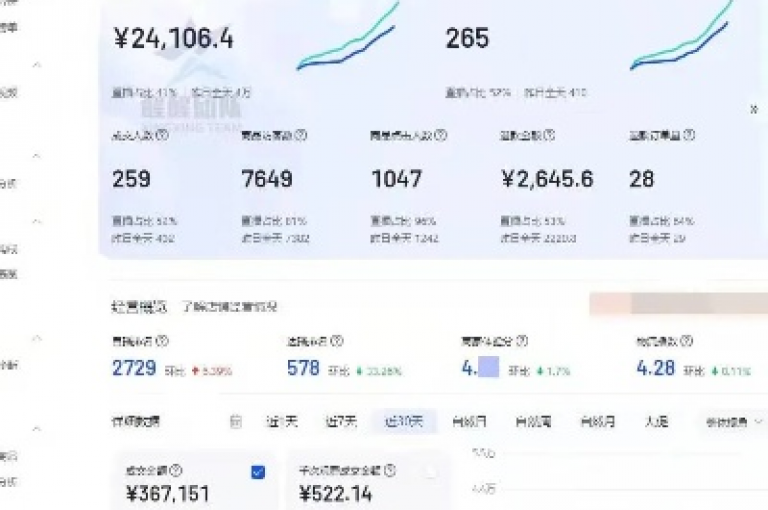Switch to the 自然月 tab
The height and width of the screenshot is (510, 768).
point(598,421)
